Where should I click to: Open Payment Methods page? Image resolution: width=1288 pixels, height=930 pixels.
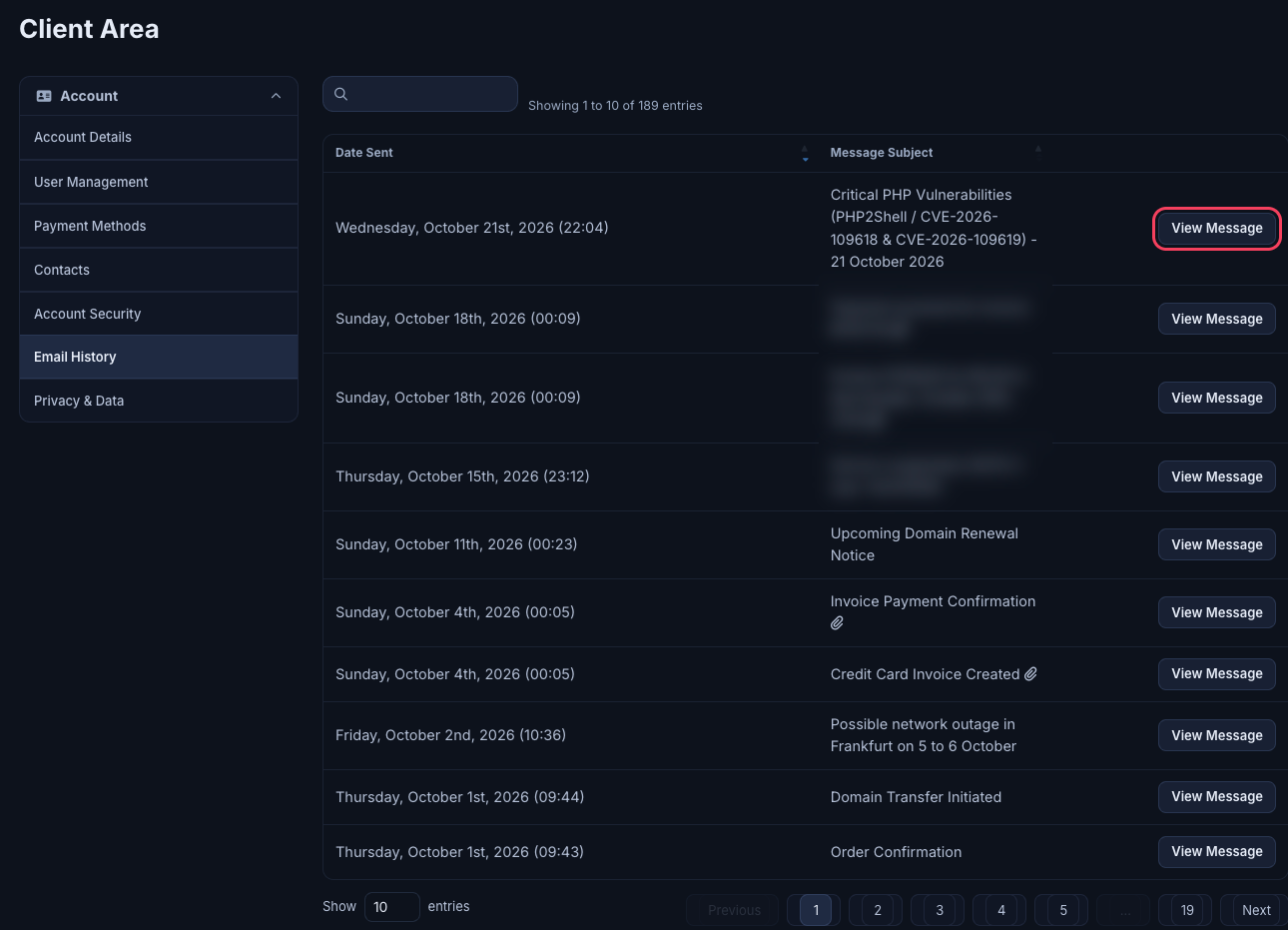pos(159,226)
